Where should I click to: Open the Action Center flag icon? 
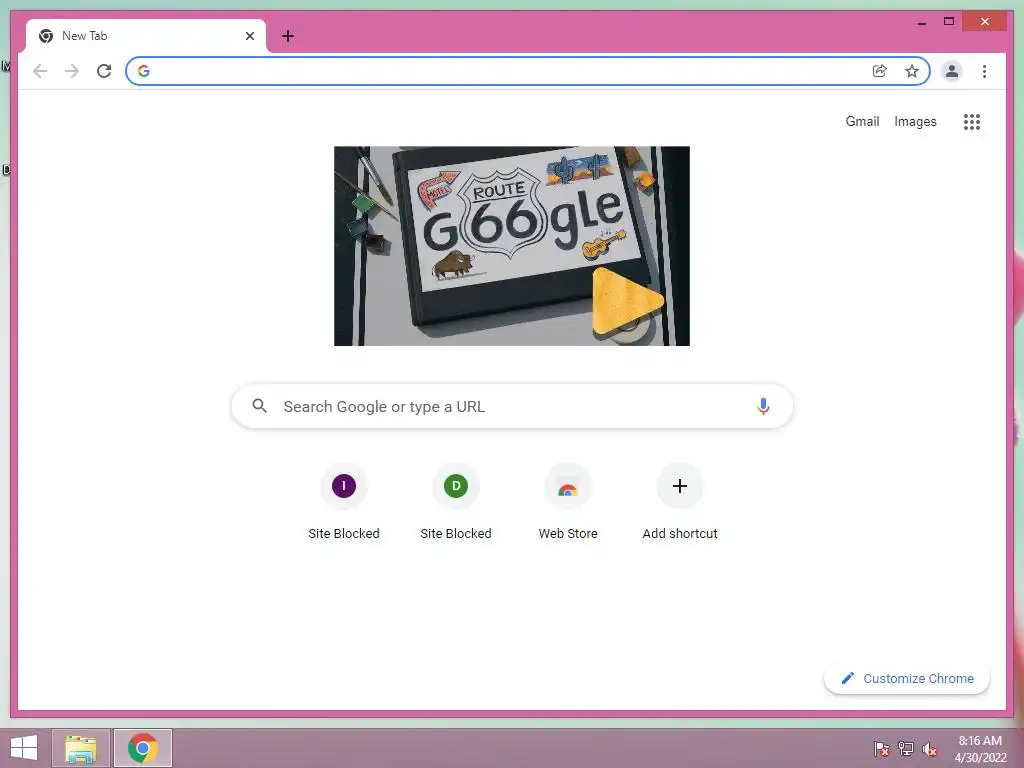coord(881,748)
